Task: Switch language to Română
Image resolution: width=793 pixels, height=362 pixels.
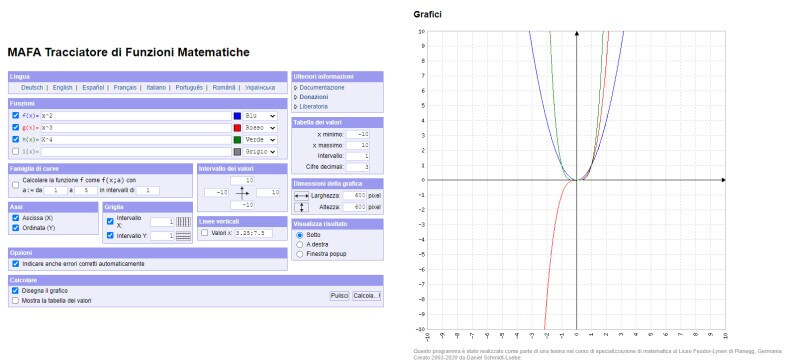Action: coord(224,87)
